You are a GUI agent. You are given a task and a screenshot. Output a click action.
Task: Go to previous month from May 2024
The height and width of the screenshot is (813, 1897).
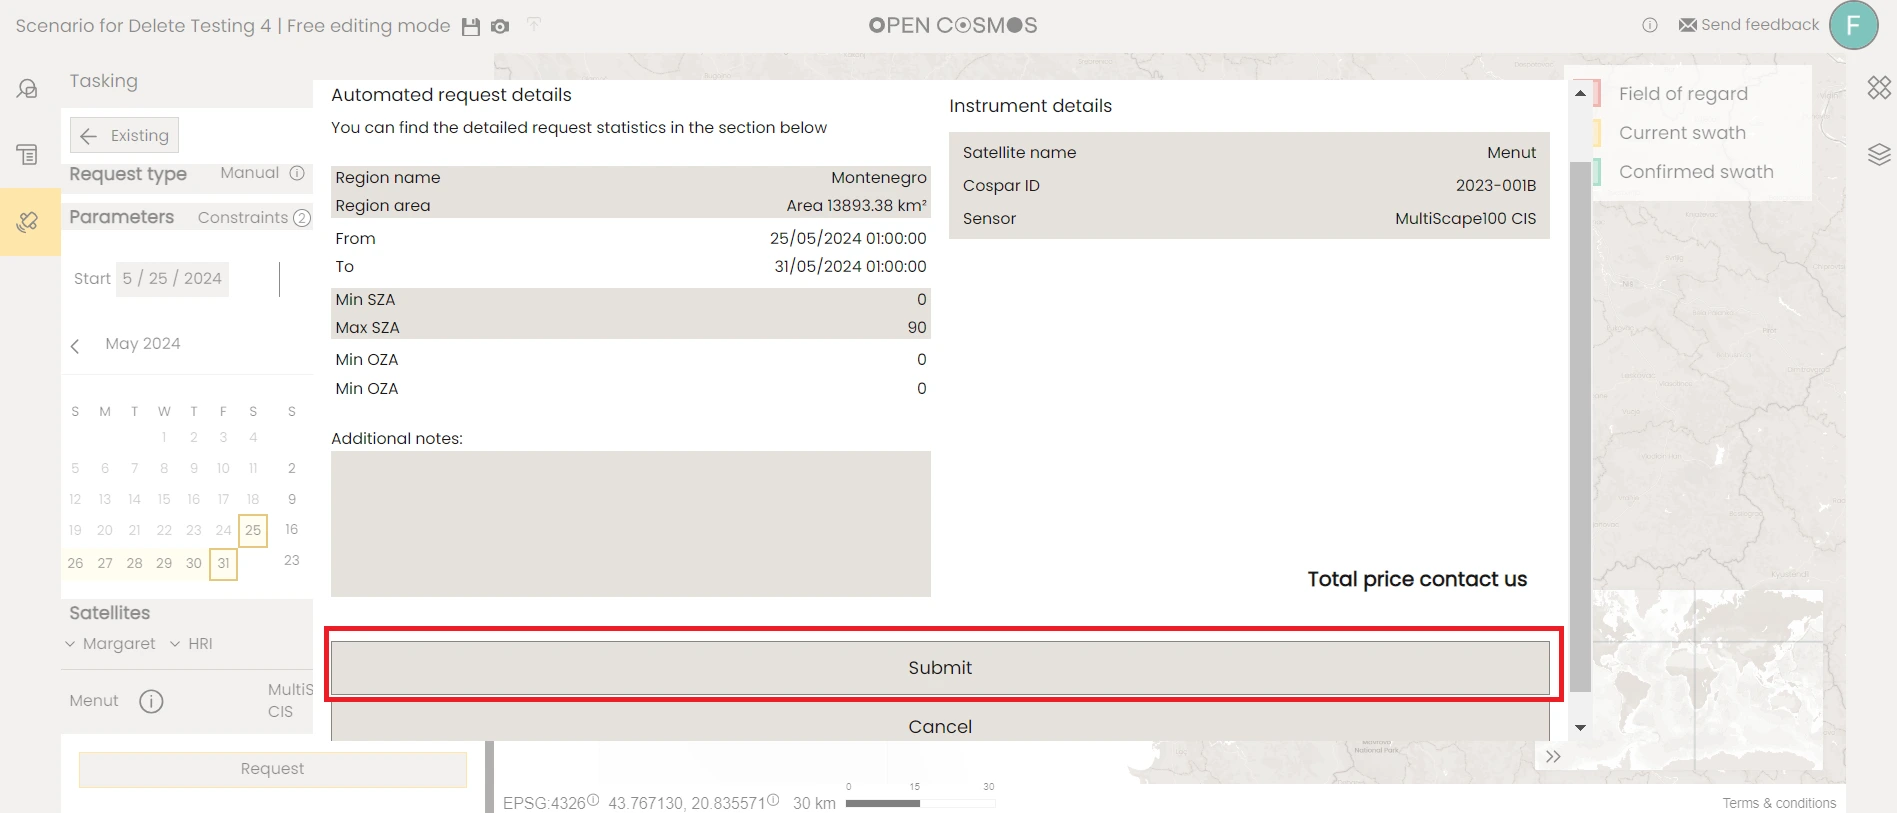coord(75,346)
